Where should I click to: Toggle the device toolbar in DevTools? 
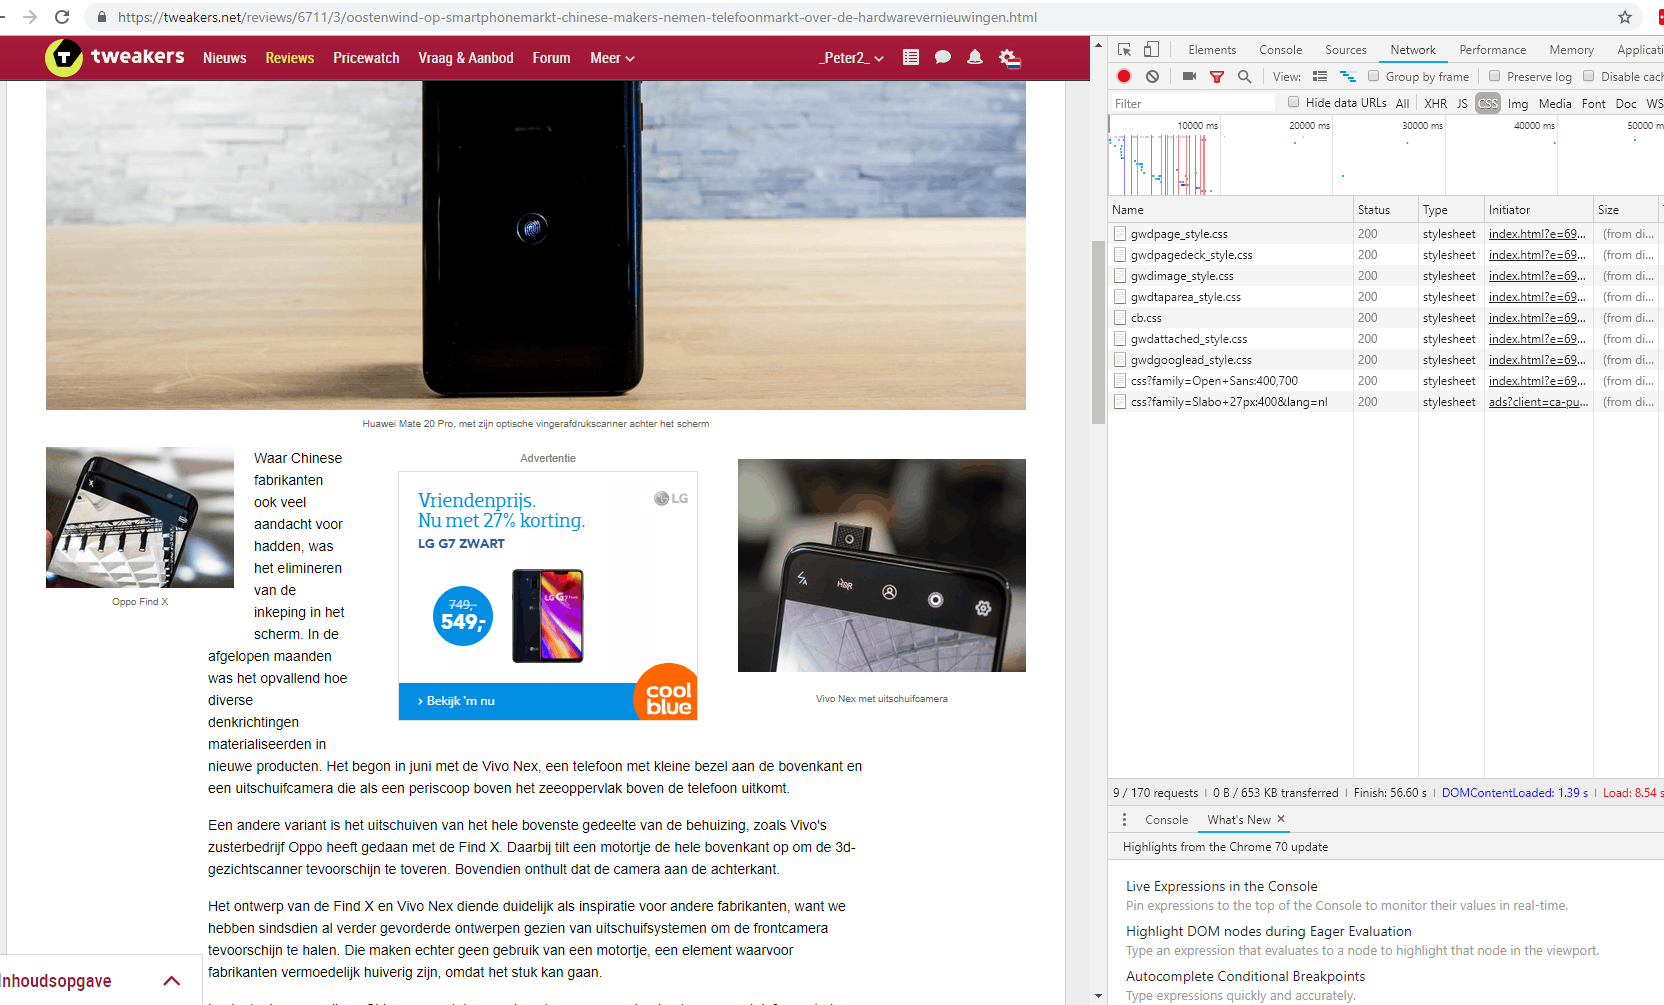(1152, 49)
